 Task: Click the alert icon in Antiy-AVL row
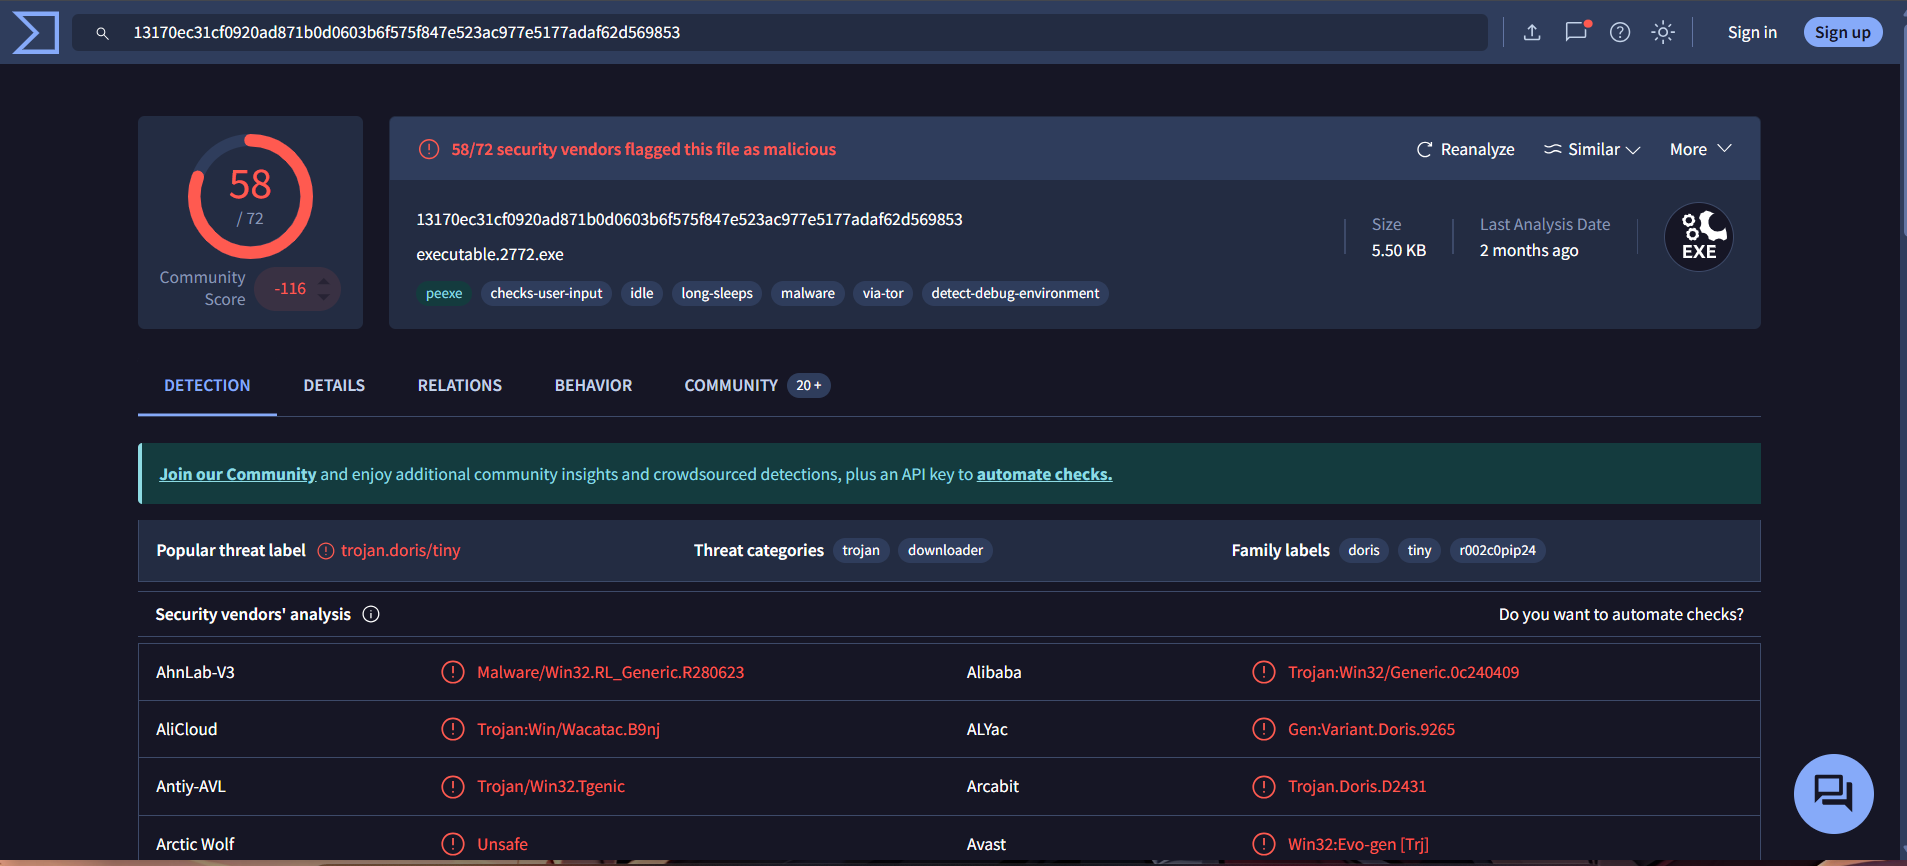(x=453, y=787)
